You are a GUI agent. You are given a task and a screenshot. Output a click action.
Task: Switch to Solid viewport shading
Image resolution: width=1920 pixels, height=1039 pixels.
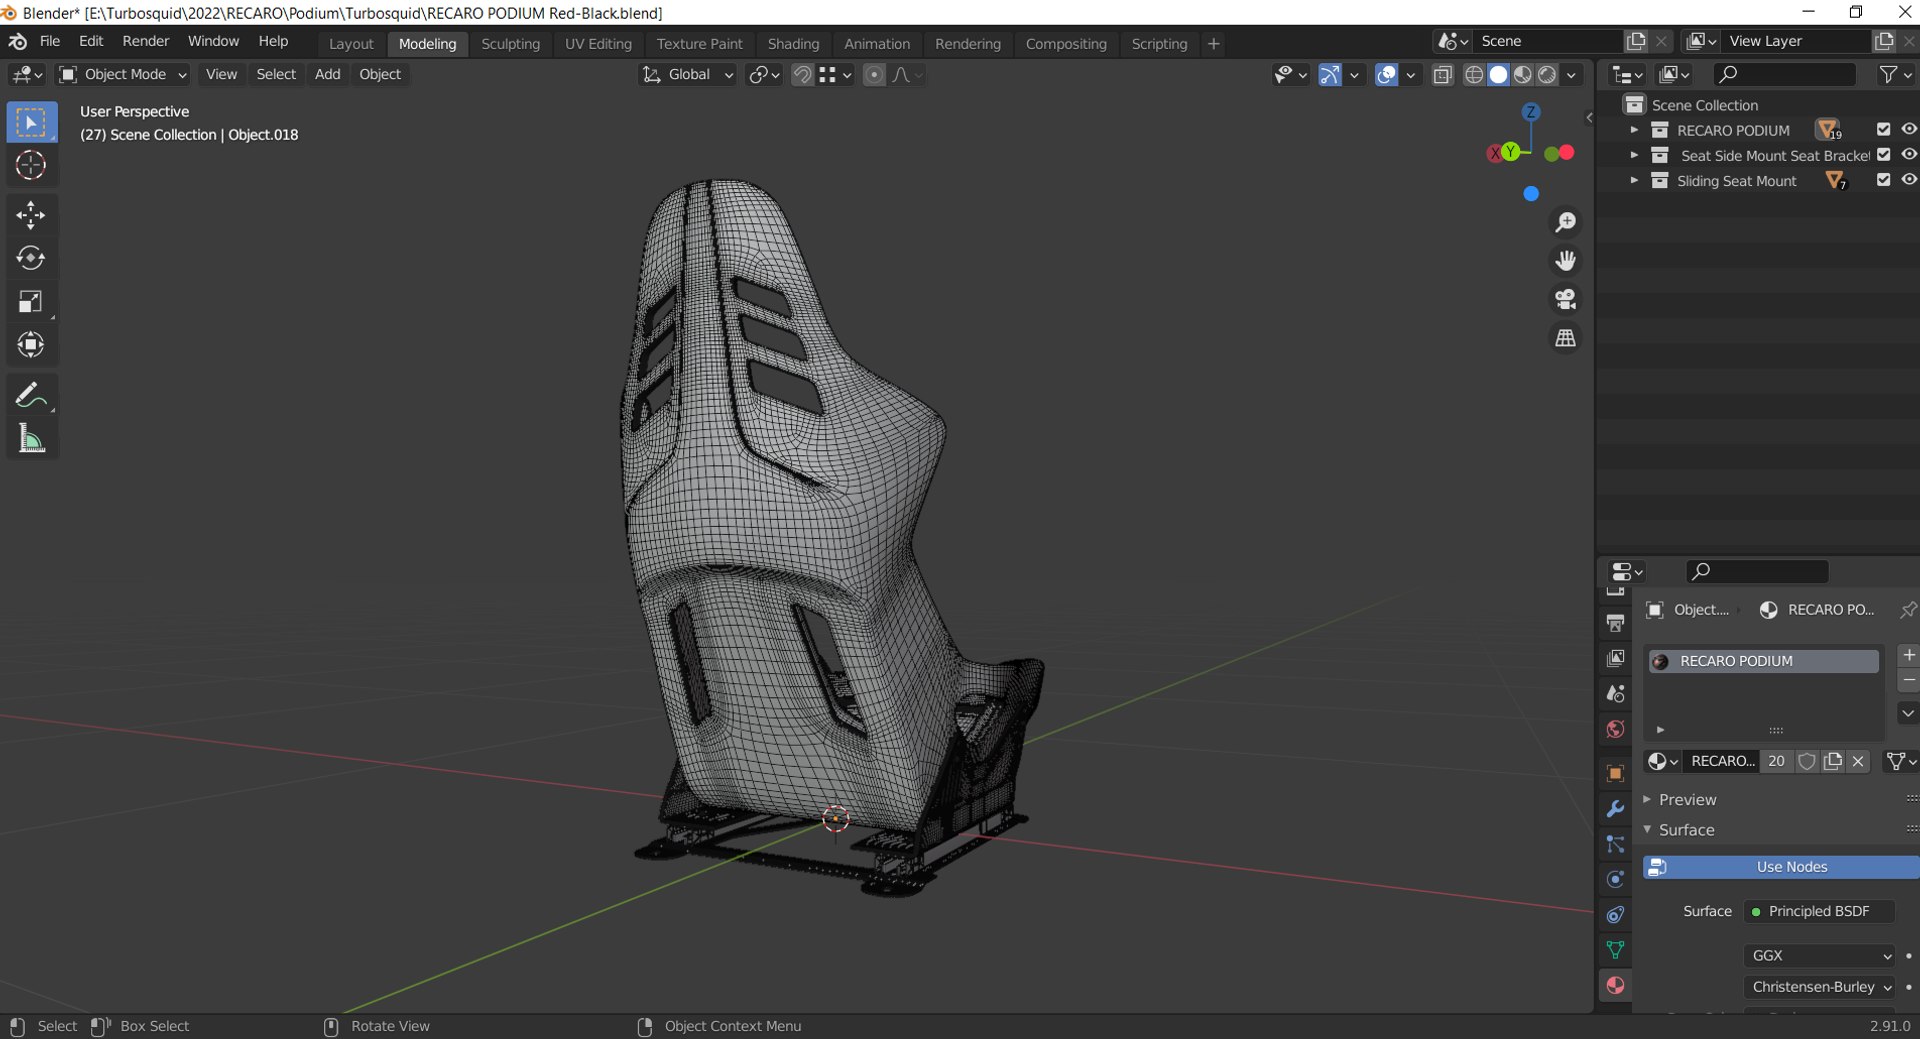pyautogui.click(x=1498, y=74)
